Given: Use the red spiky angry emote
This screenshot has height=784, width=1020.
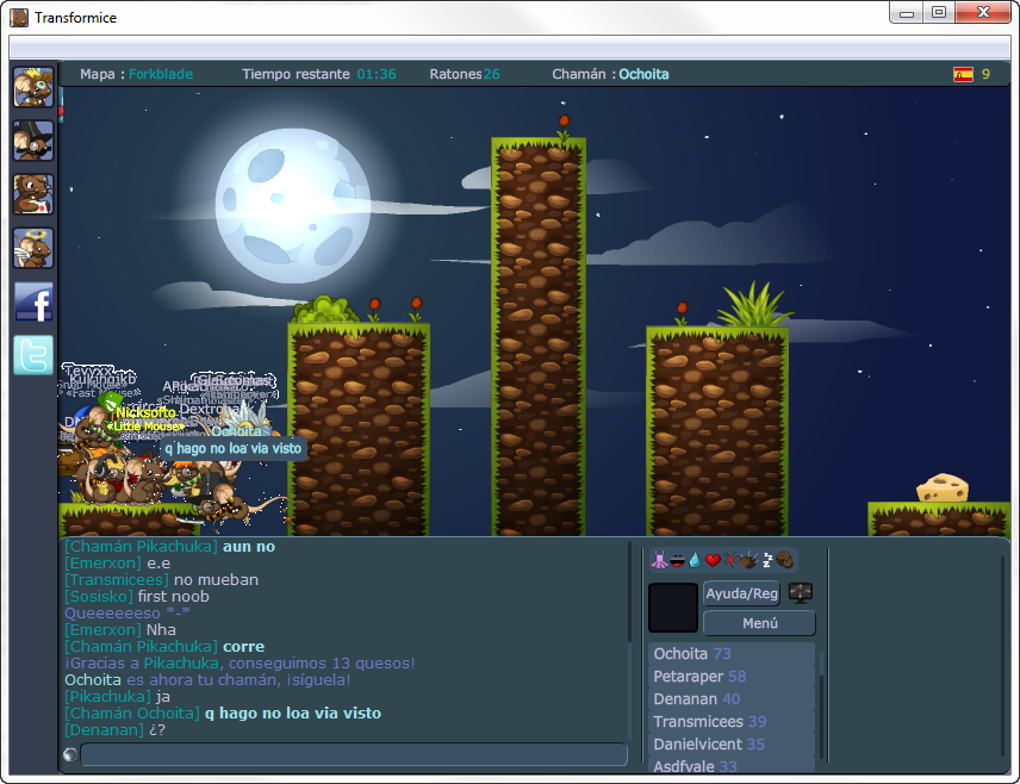Looking at the screenshot, I should 731,560.
